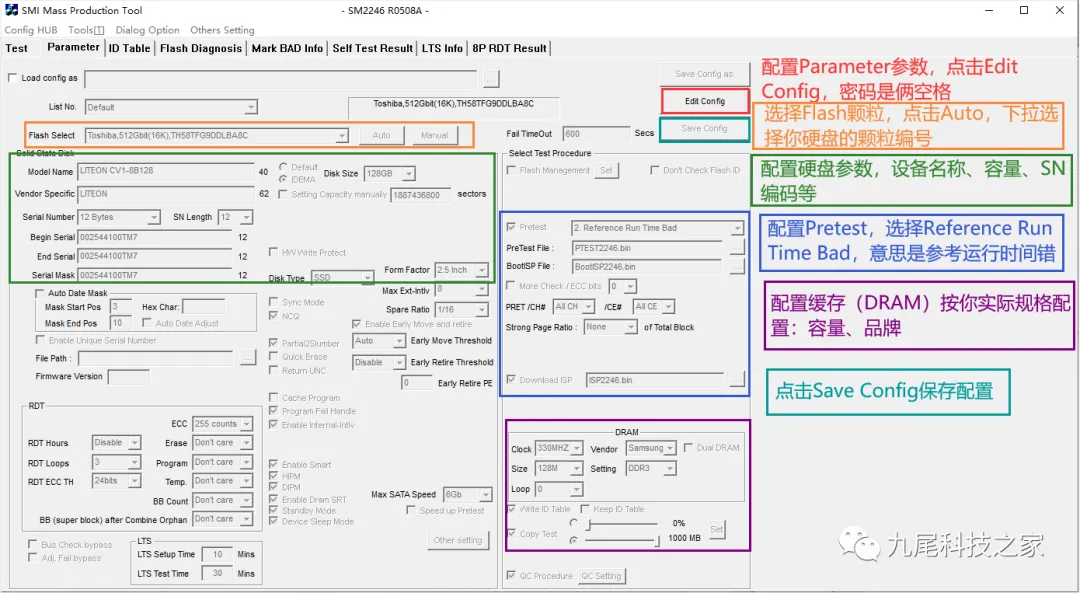1080x593 pixels.
Task: Click the browse button beside Load config as
Action: pos(490,78)
